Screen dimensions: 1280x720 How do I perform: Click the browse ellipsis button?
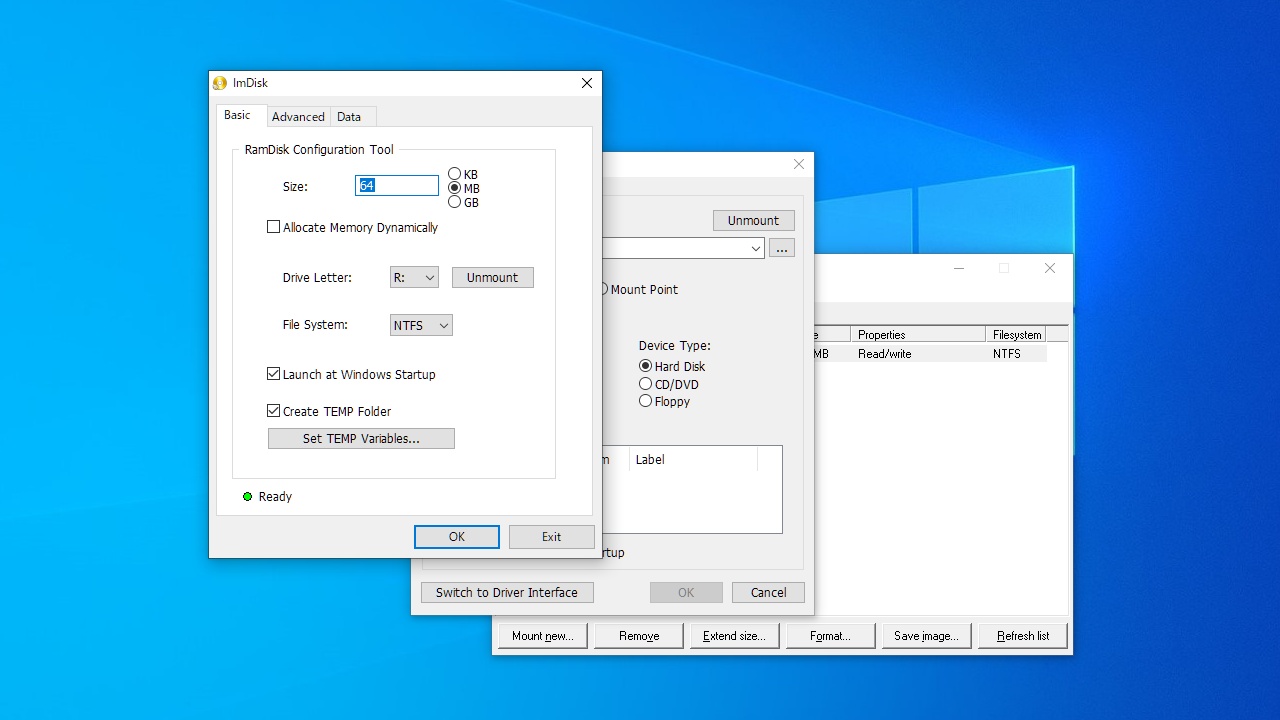[x=783, y=248]
